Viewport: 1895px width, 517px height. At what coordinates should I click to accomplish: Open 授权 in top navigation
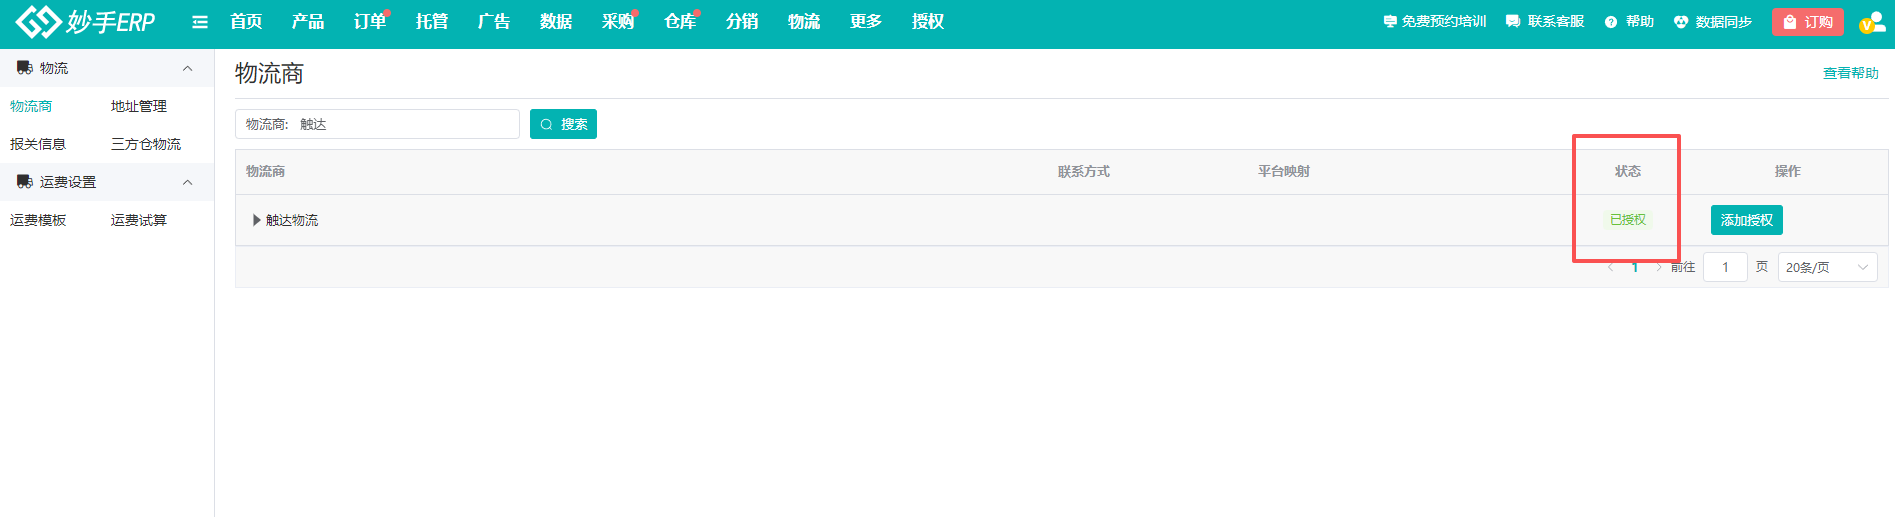coord(928,22)
